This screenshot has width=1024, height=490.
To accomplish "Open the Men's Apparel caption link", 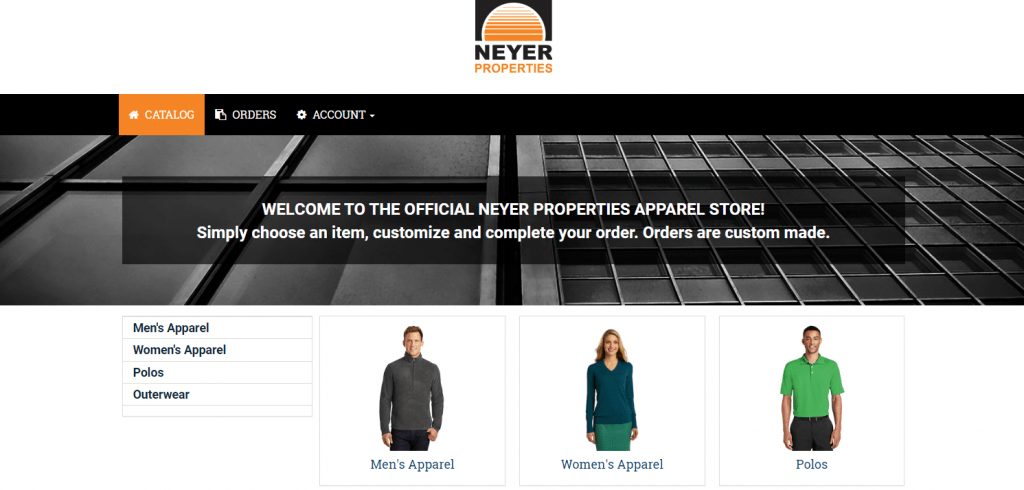I will pos(412,465).
